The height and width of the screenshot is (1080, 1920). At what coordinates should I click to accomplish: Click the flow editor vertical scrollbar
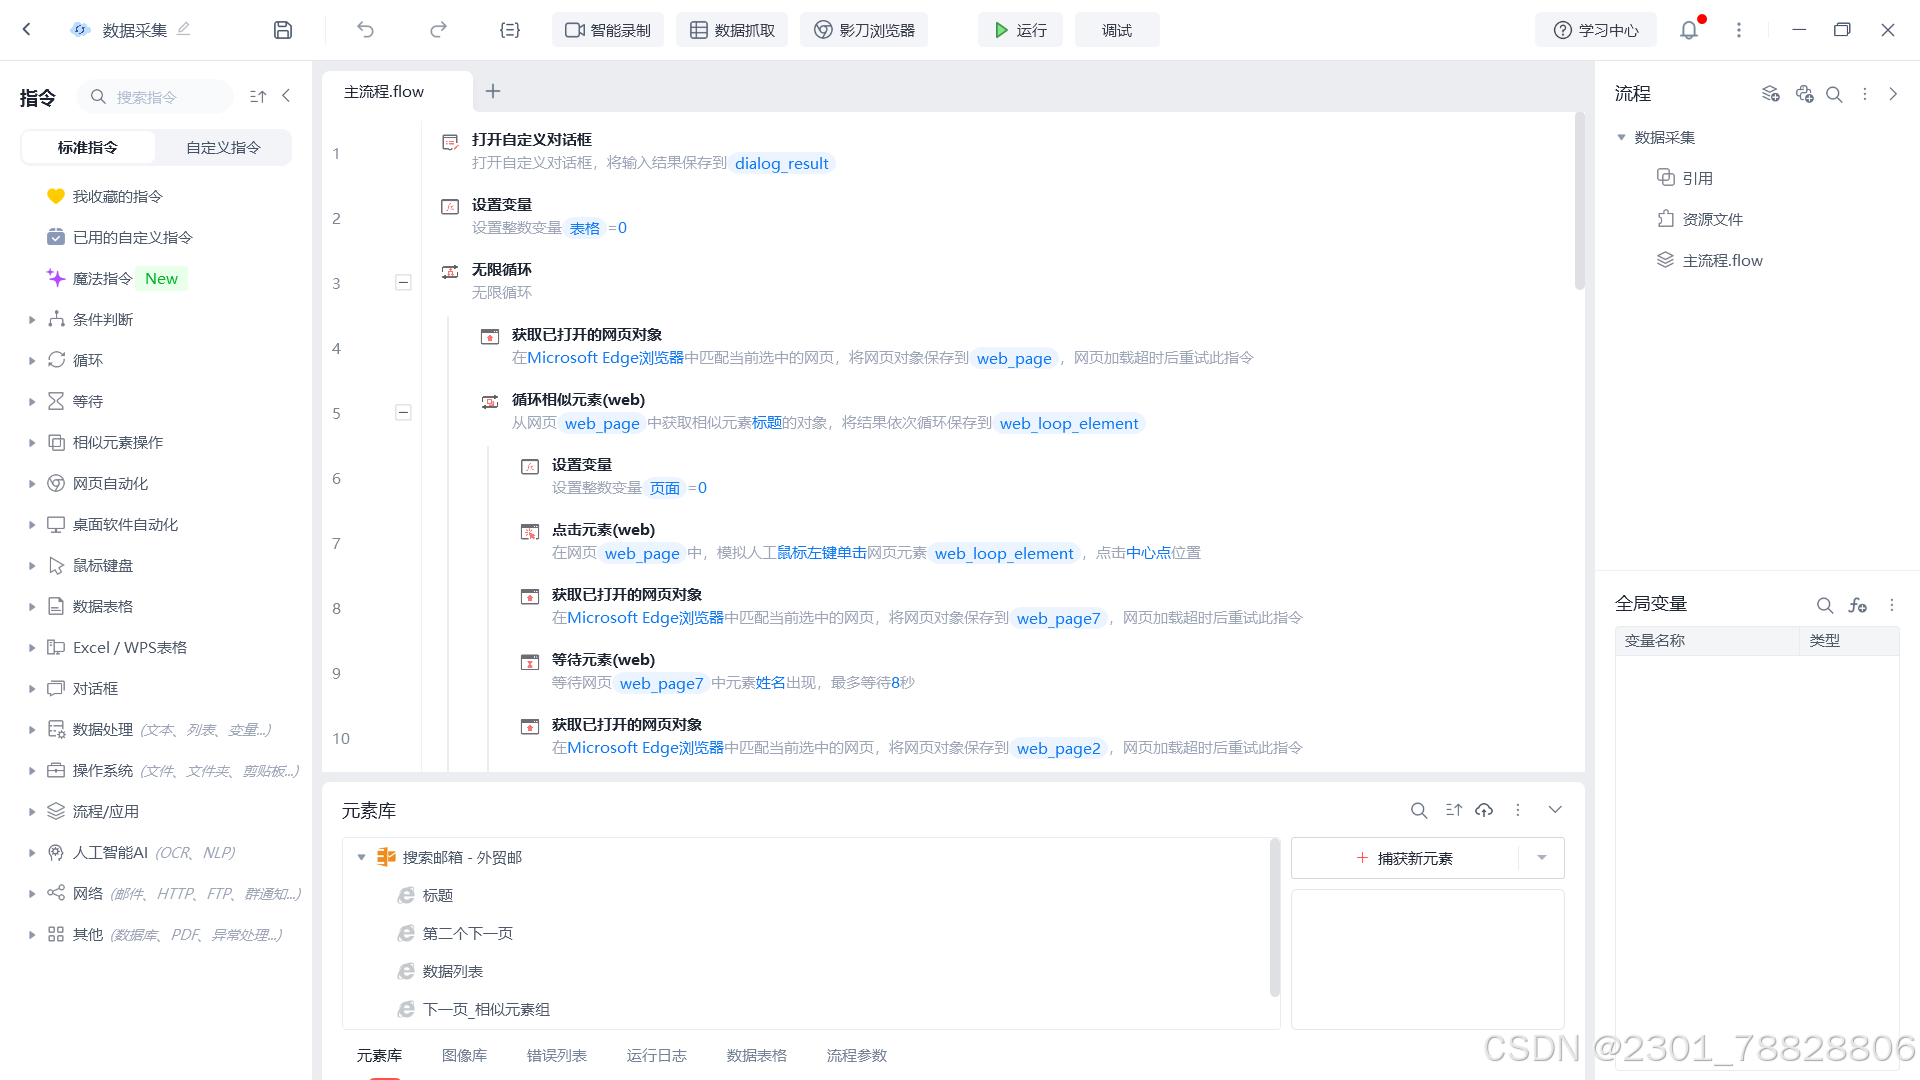[1580, 200]
